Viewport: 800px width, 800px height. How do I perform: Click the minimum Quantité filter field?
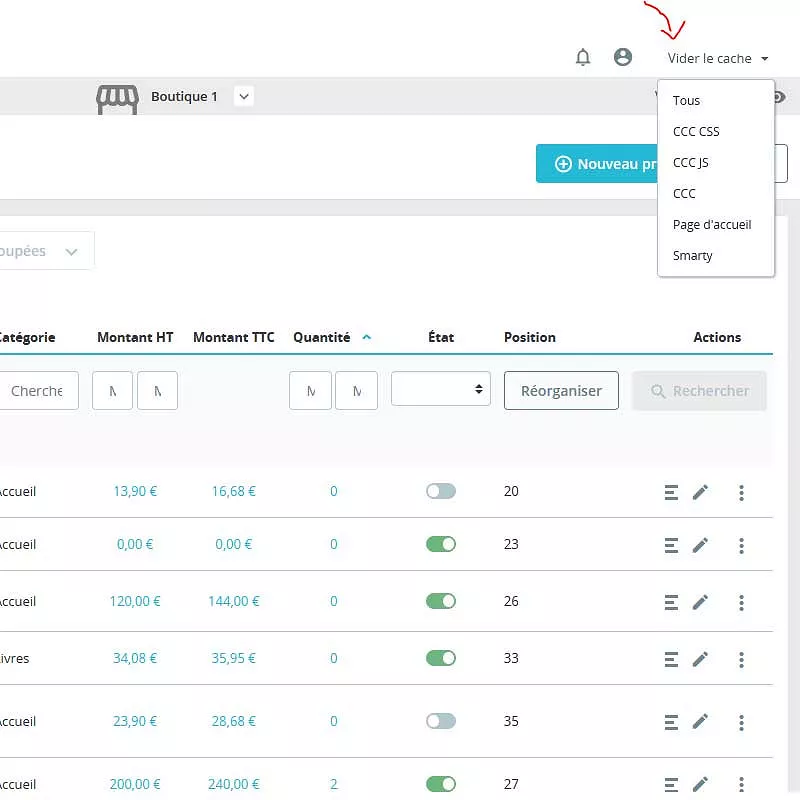310,391
